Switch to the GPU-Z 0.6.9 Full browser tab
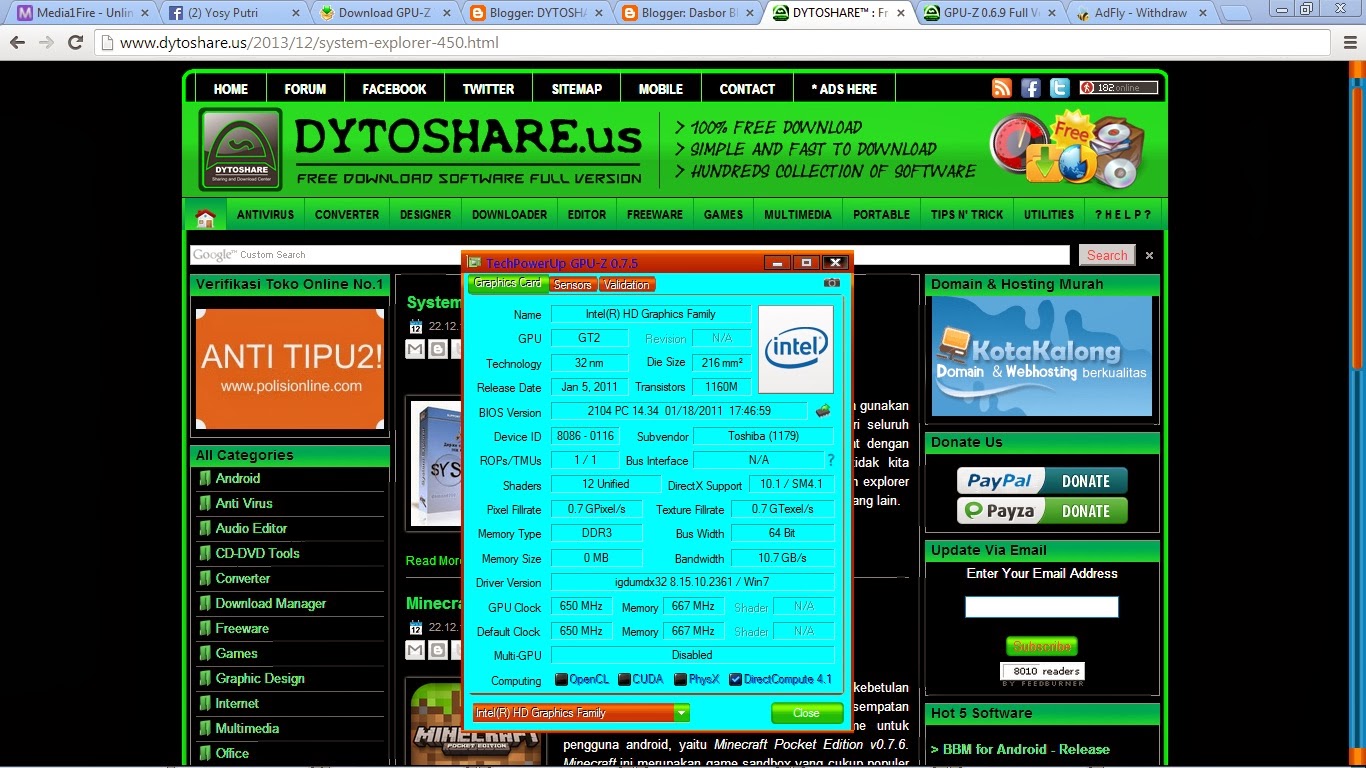 pos(990,14)
